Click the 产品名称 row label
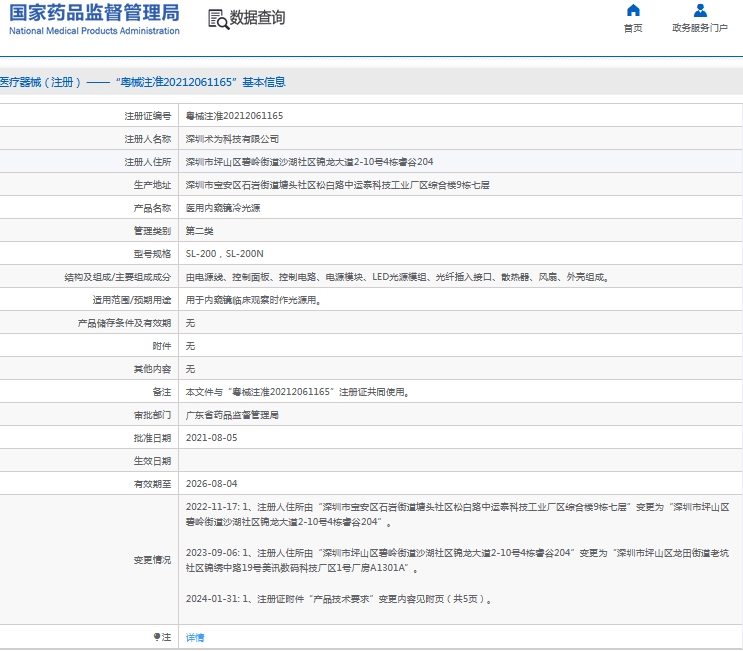Screen dimensions: 743x651 [152, 208]
